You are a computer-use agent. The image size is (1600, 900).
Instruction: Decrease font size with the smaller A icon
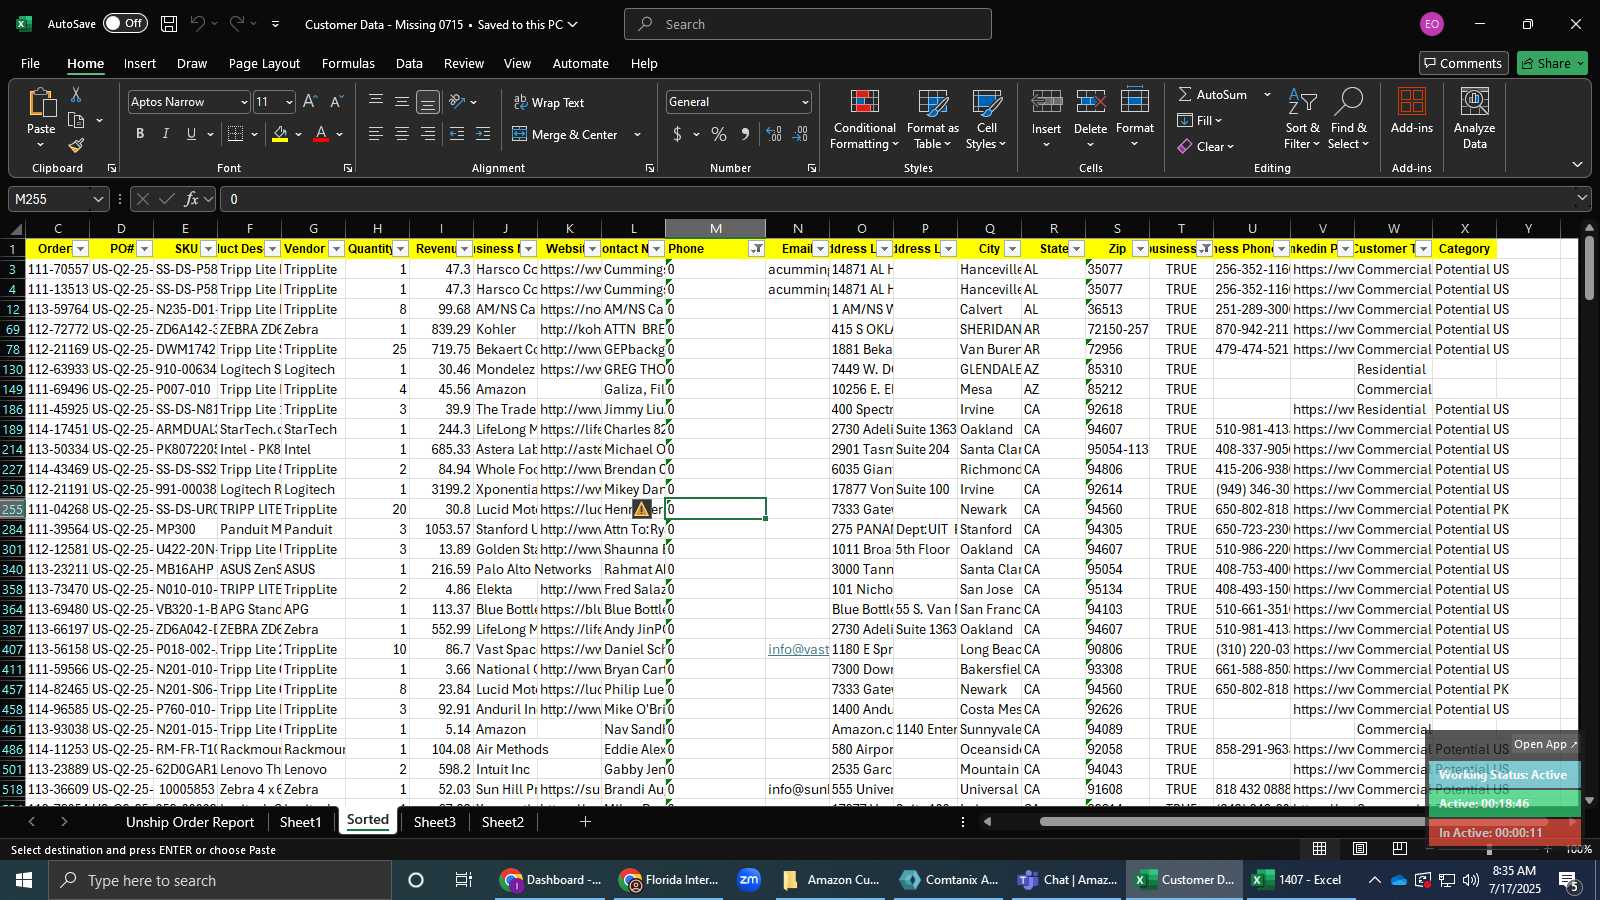click(336, 101)
